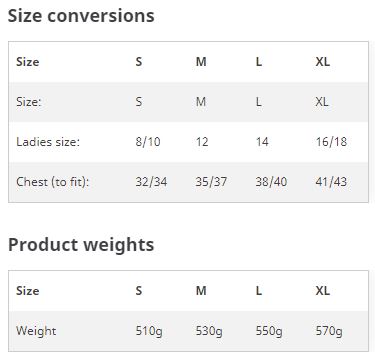375x361 pixels.
Task: Click the 41/43 chest measurement cell
Action: [x=331, y=182]
